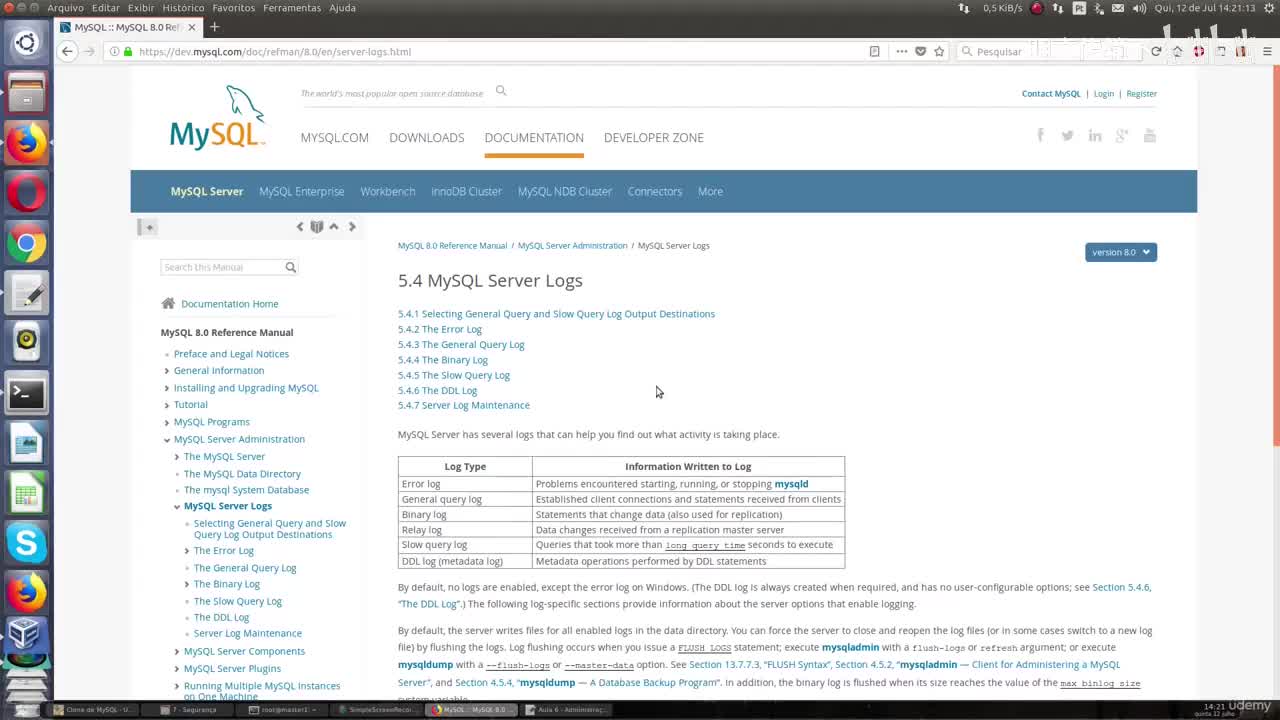1280x720 pixels.
Task: Expand the General Information tree node
Action: (167, 371)
